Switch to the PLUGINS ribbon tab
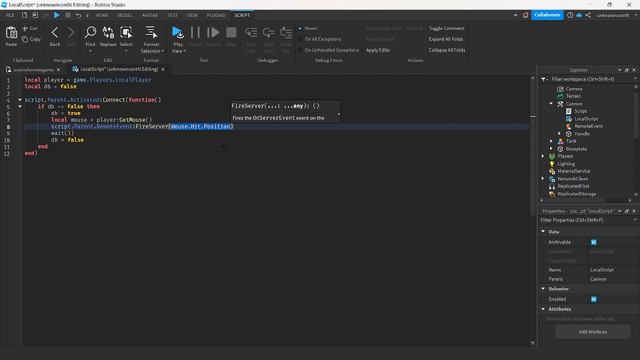The width and height of the screenshot is (640, 360). [216, 15]
